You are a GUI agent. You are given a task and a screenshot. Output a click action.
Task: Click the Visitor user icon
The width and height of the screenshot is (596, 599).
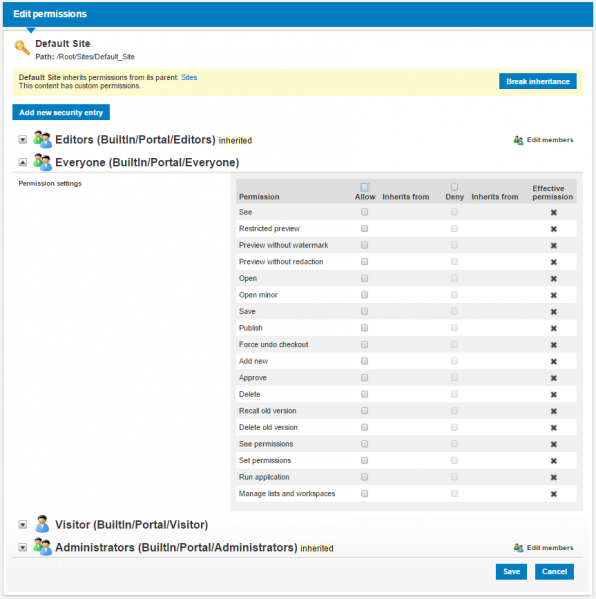42,524
